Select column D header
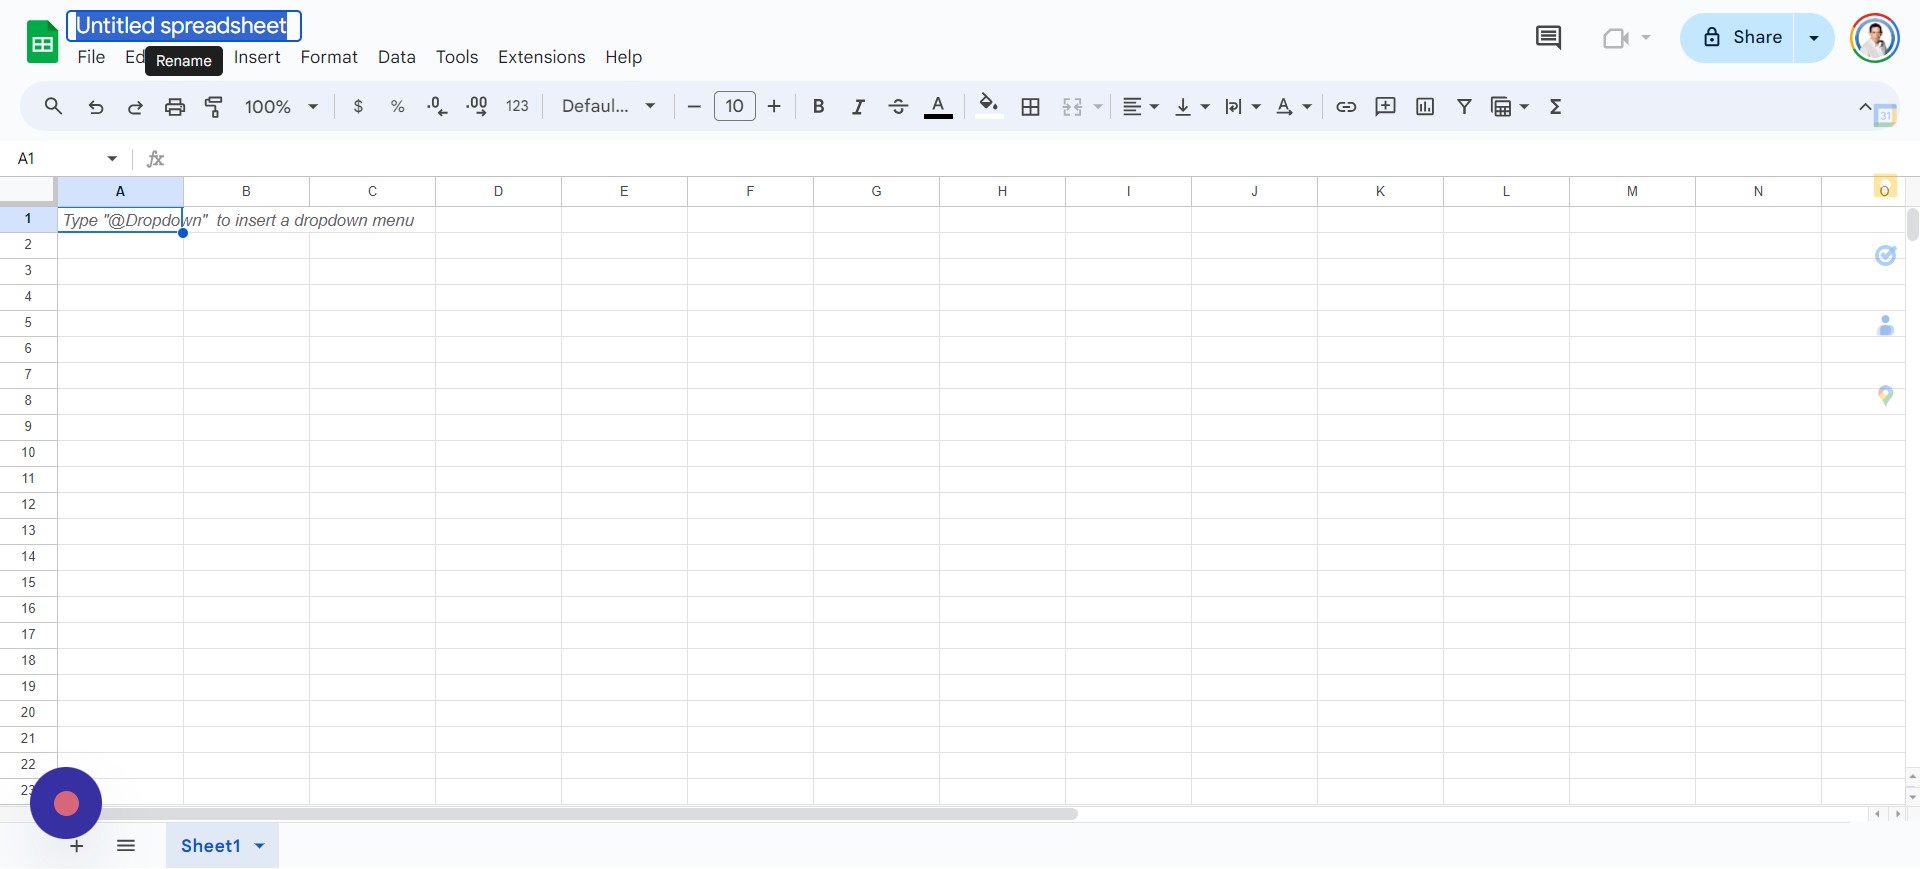The height and width of the screenshot is (869, 1920). 498,191
